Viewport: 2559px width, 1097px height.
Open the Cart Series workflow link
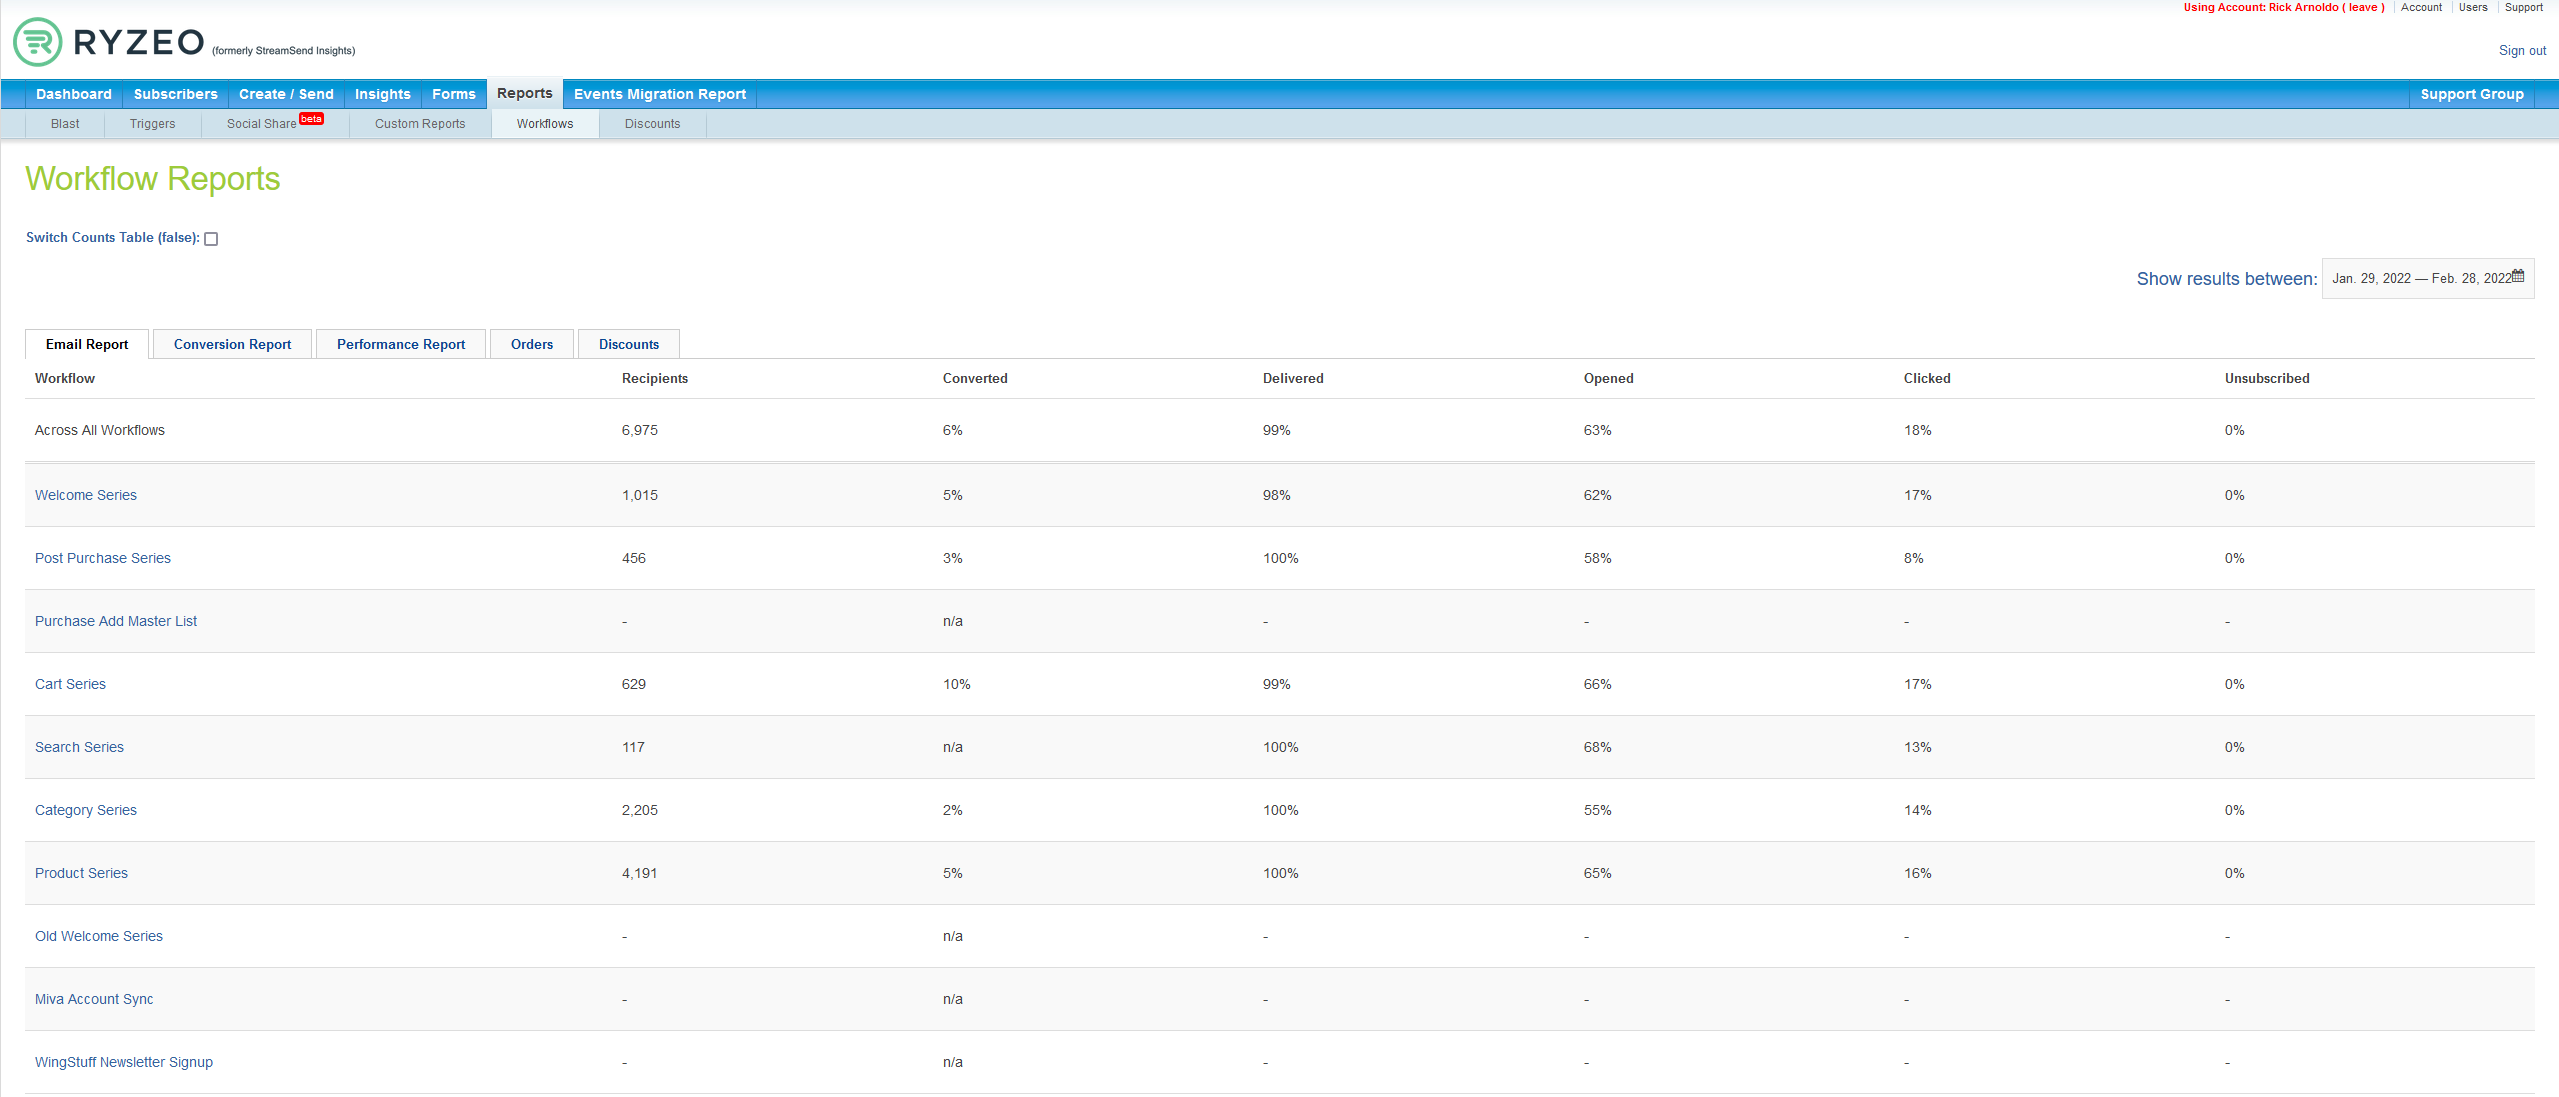tap(70, 684)
